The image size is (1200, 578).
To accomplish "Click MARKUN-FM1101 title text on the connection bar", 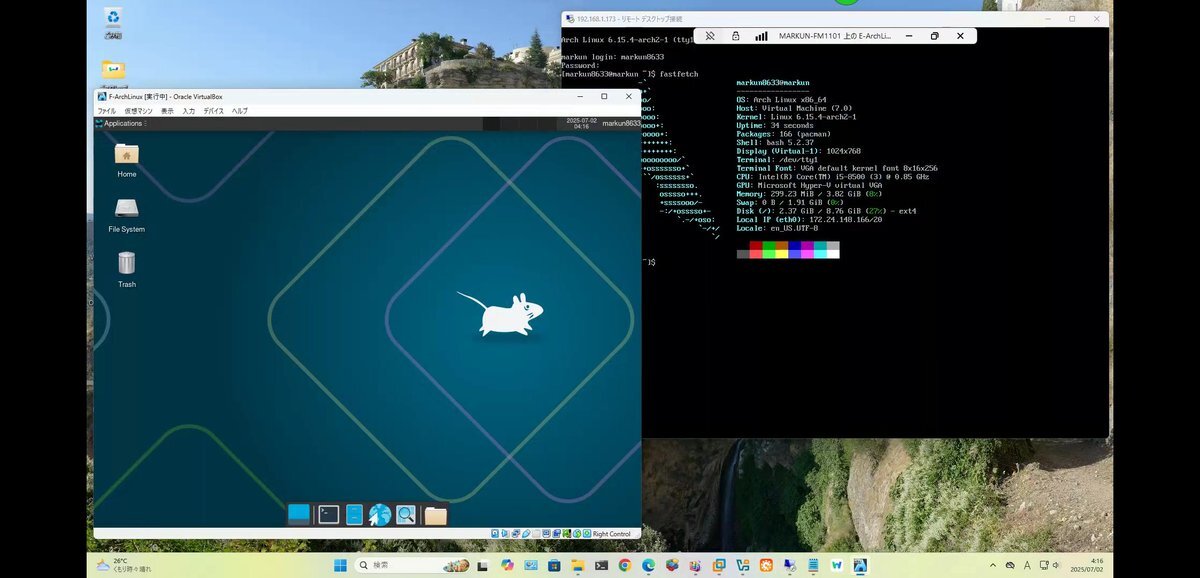I will click(837, 36).
